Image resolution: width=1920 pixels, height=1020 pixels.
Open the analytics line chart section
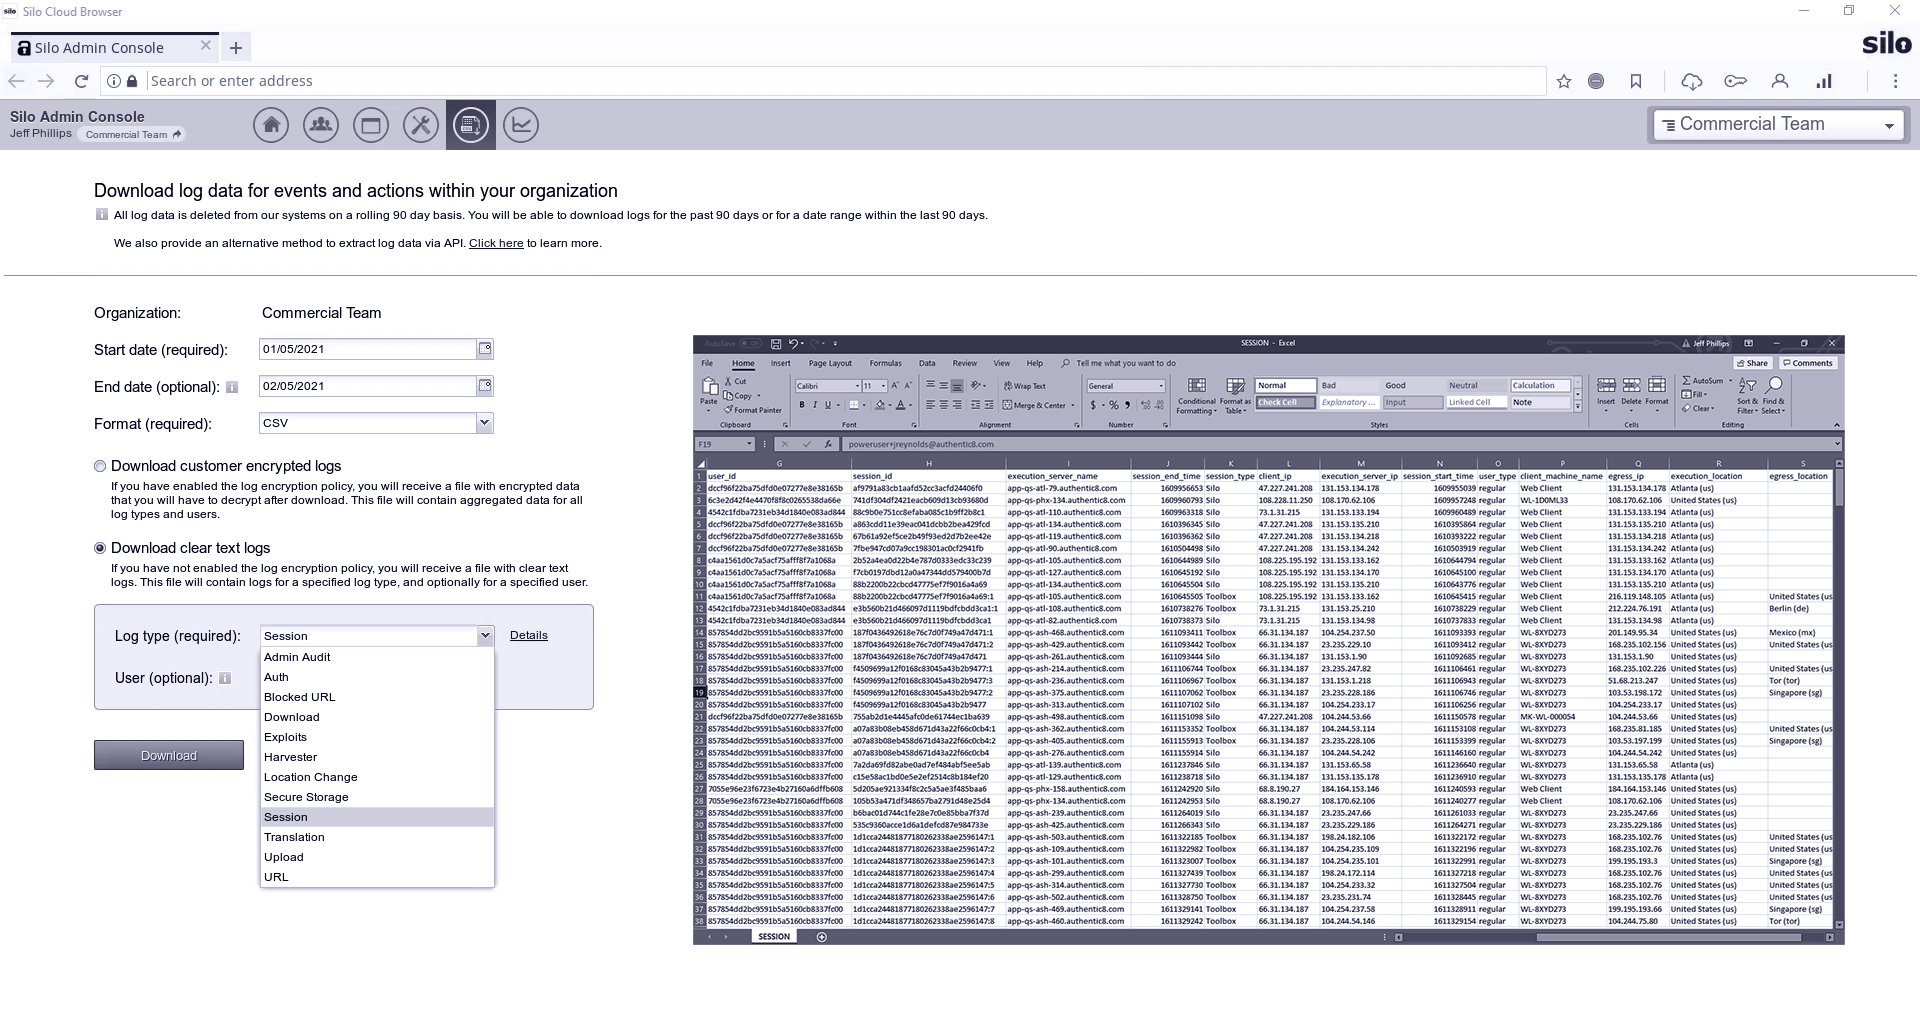pyautogui.click(x=521, y=125)
